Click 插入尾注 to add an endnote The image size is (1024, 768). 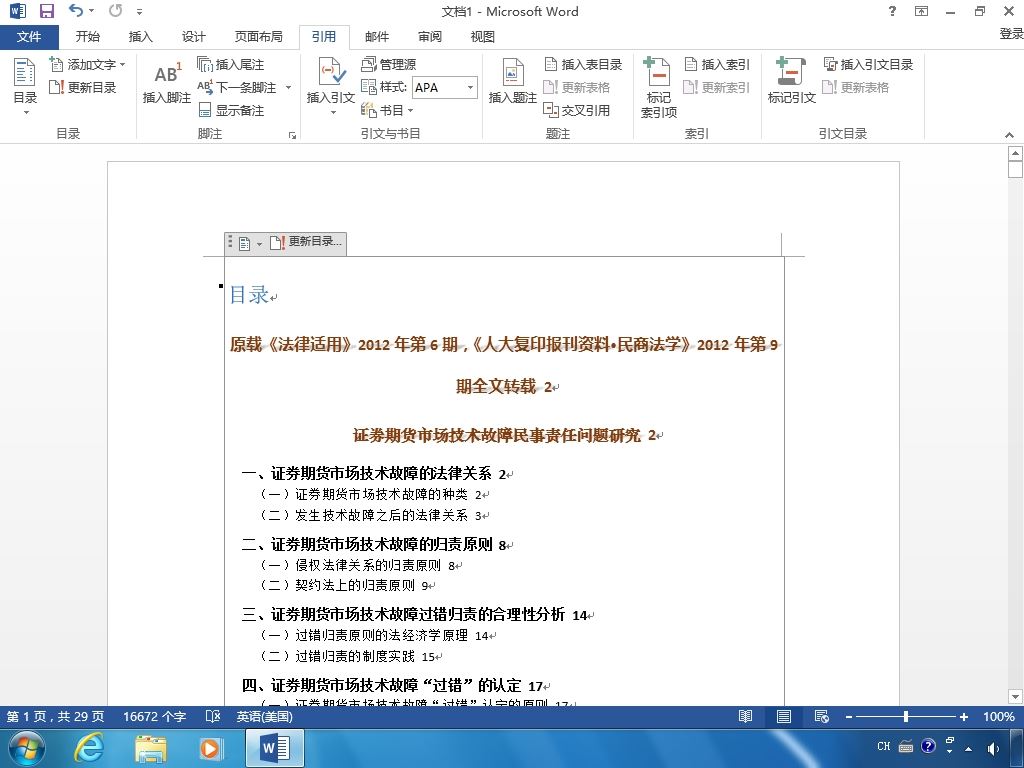pyautogui.click(x=231, y=65)
